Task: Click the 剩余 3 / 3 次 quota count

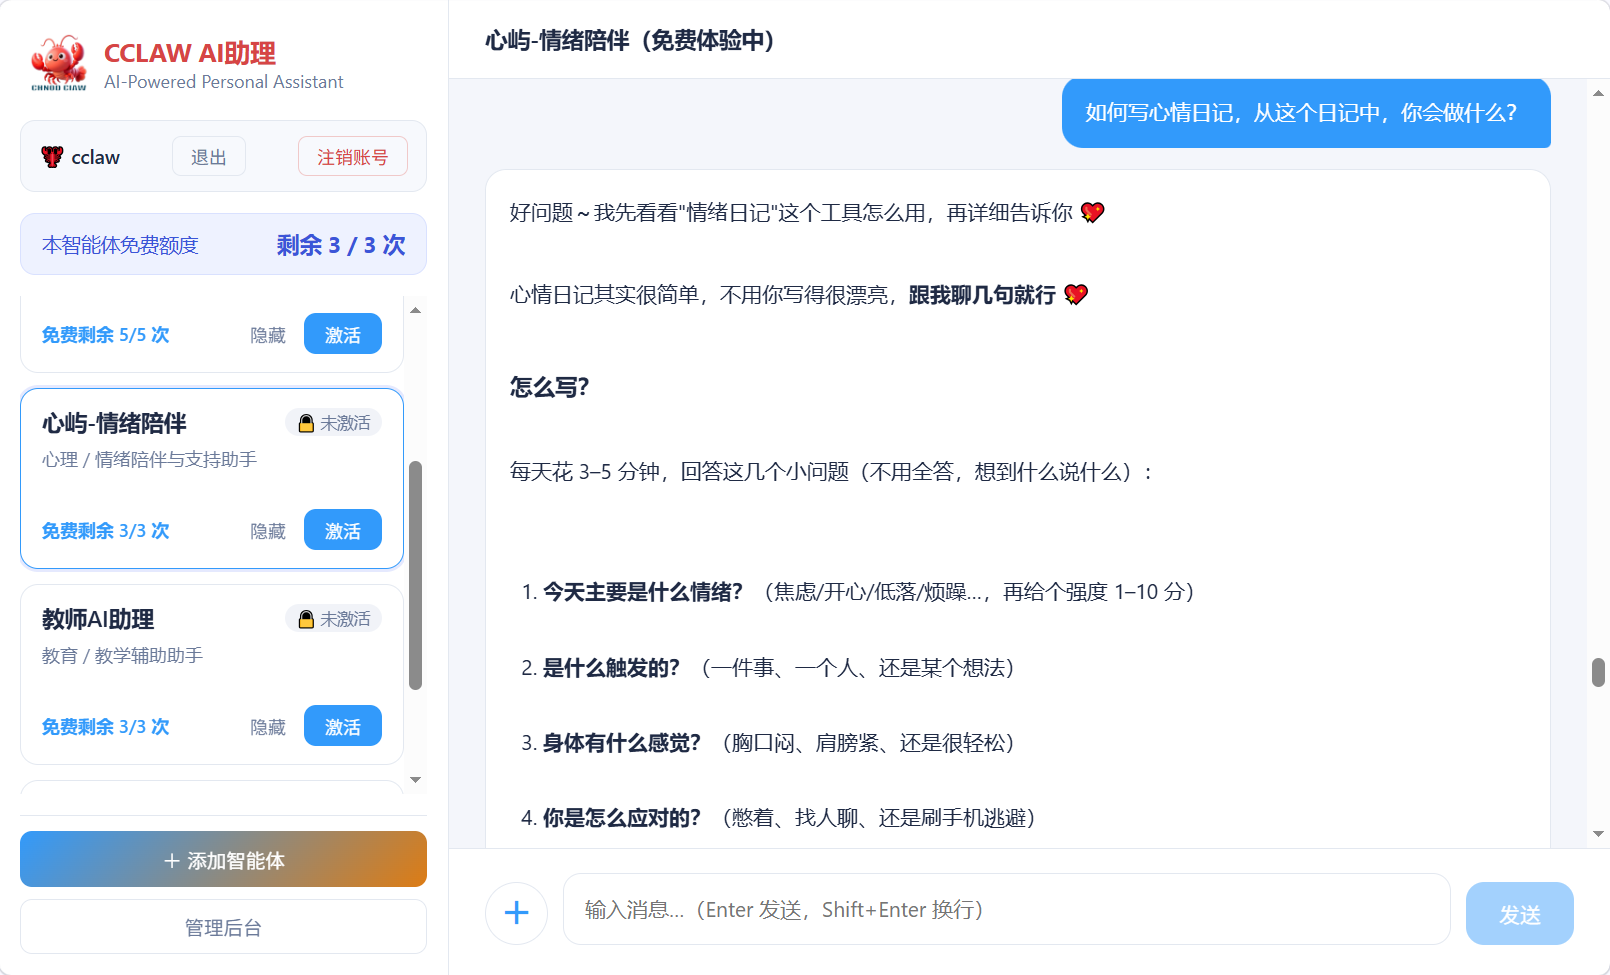Action: [341, 245]
